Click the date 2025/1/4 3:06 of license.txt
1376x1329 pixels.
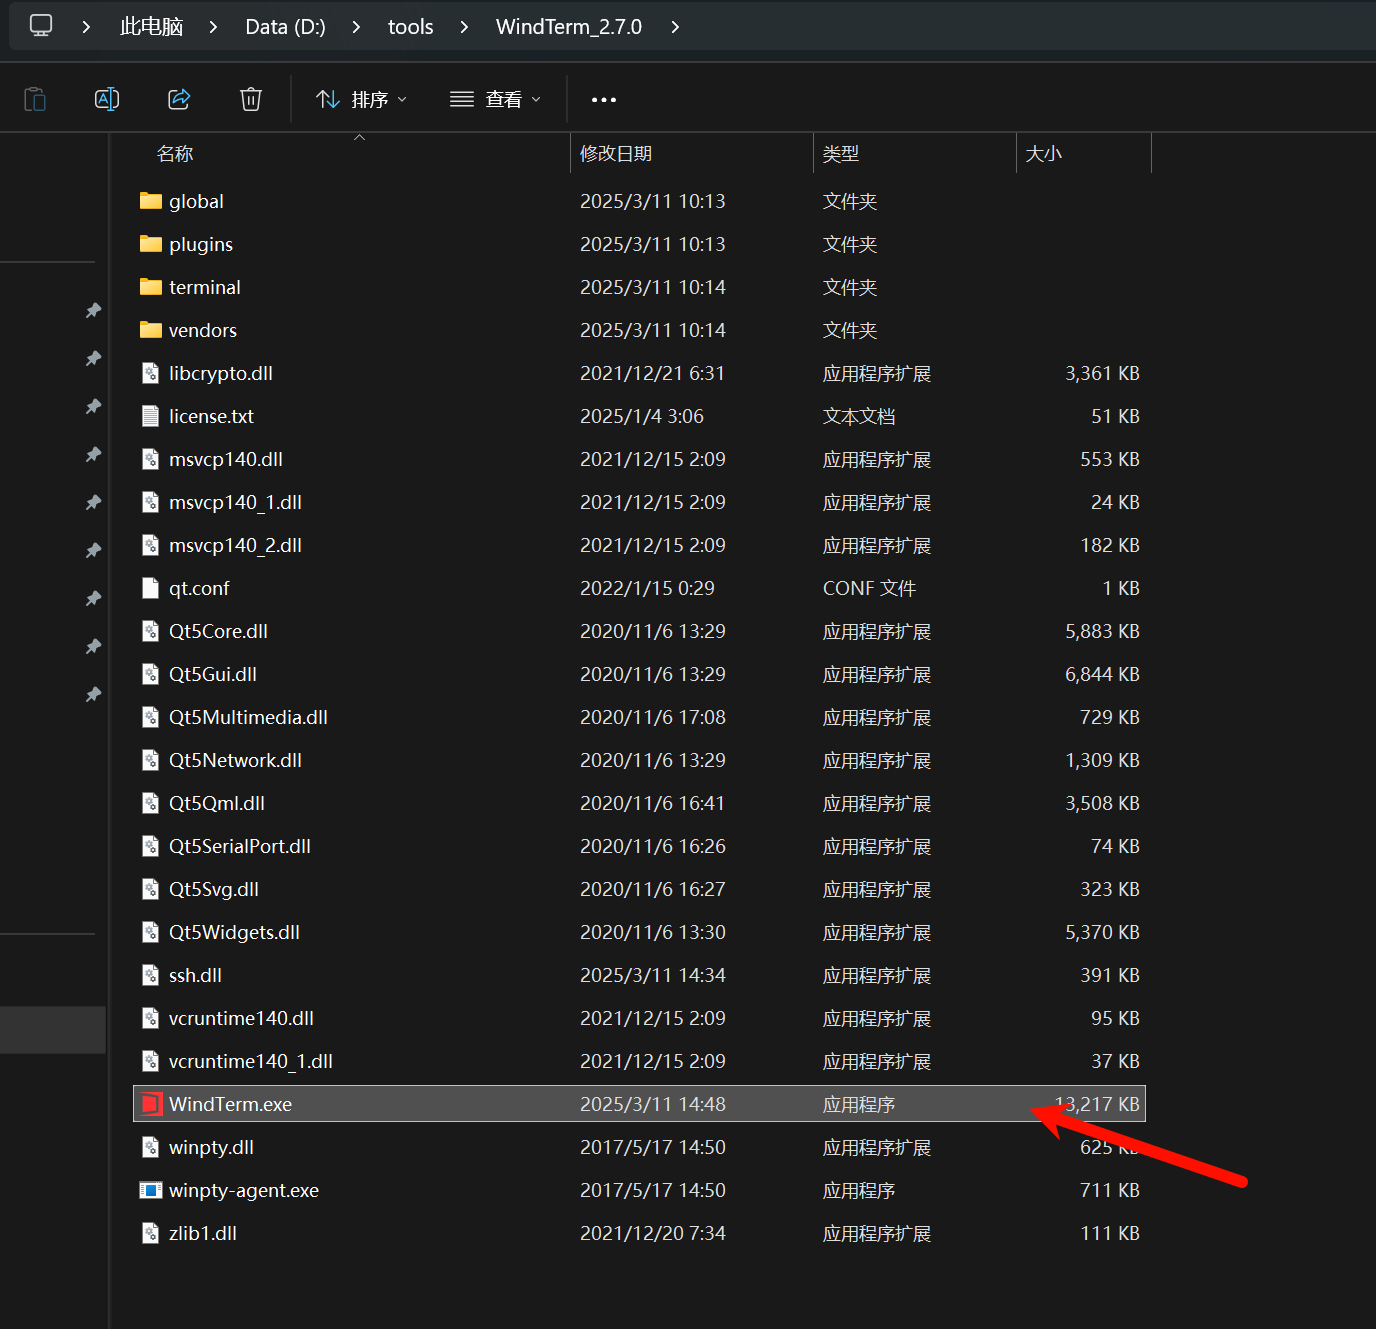[x=642, y=416]
